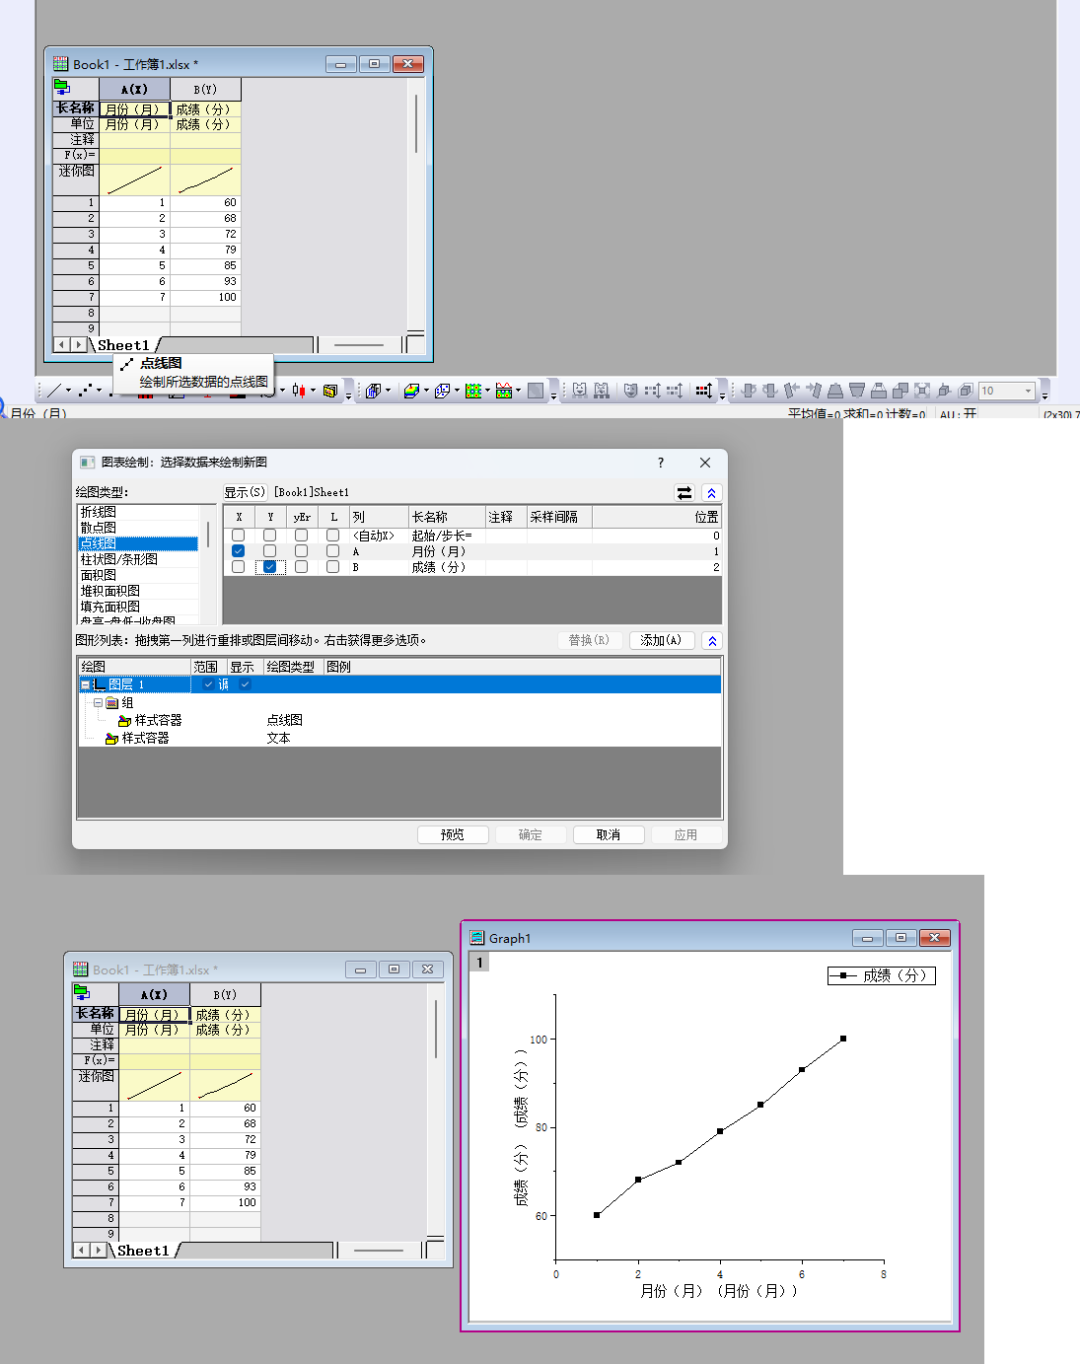
Task: Click the upper-left worksheet icon in bottom Book1
Action: [82, 993]
